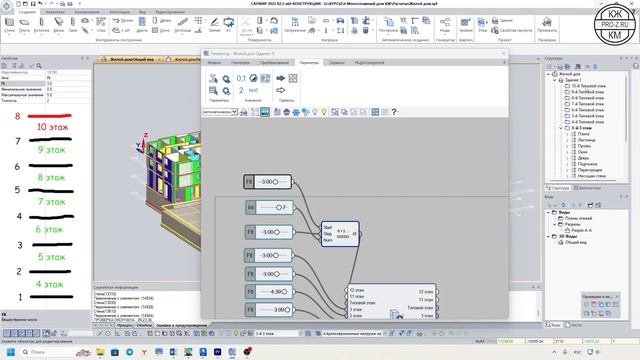This screenshot has width=640, height=360.
Task: Select the Балка (beam) tool
Action: tap(59, 24)
